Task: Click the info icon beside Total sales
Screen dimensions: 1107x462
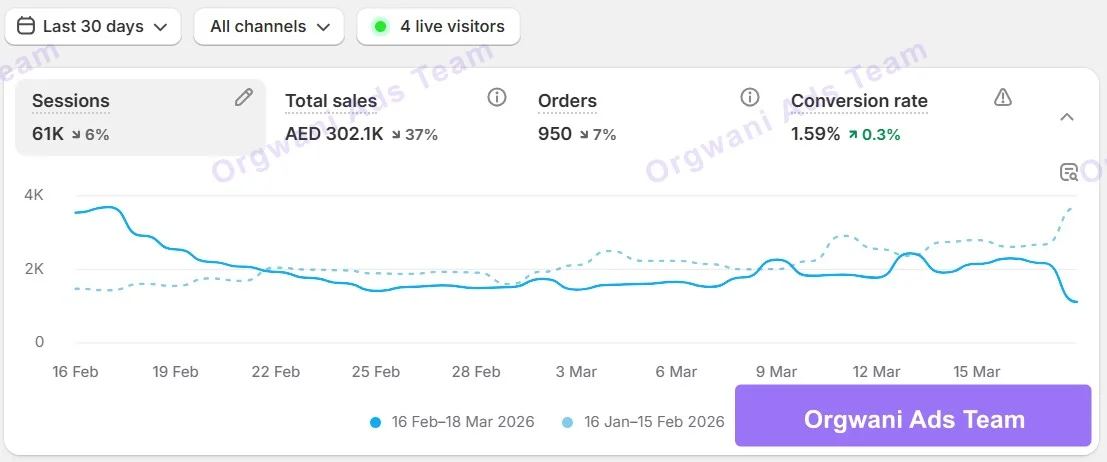Action: point(497,97)
